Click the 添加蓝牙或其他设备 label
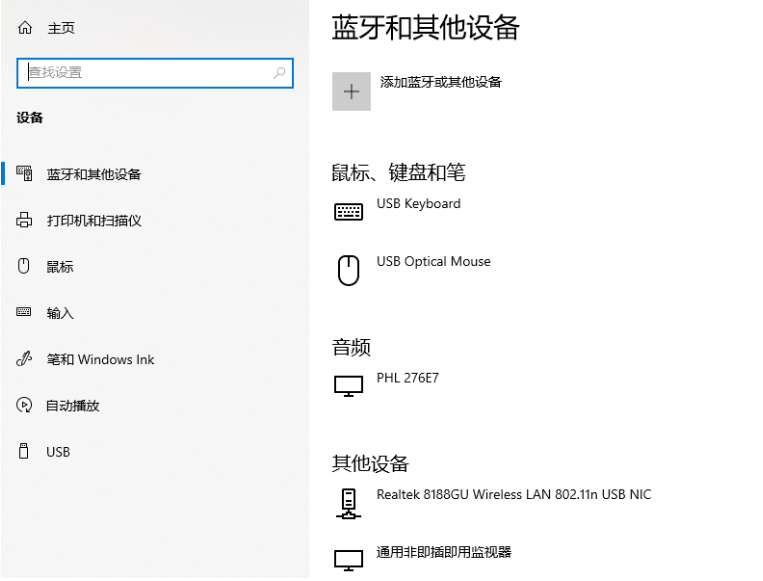The height and width of the screenshot is (581, 763). pyautogui.click(x=440, y=82)
